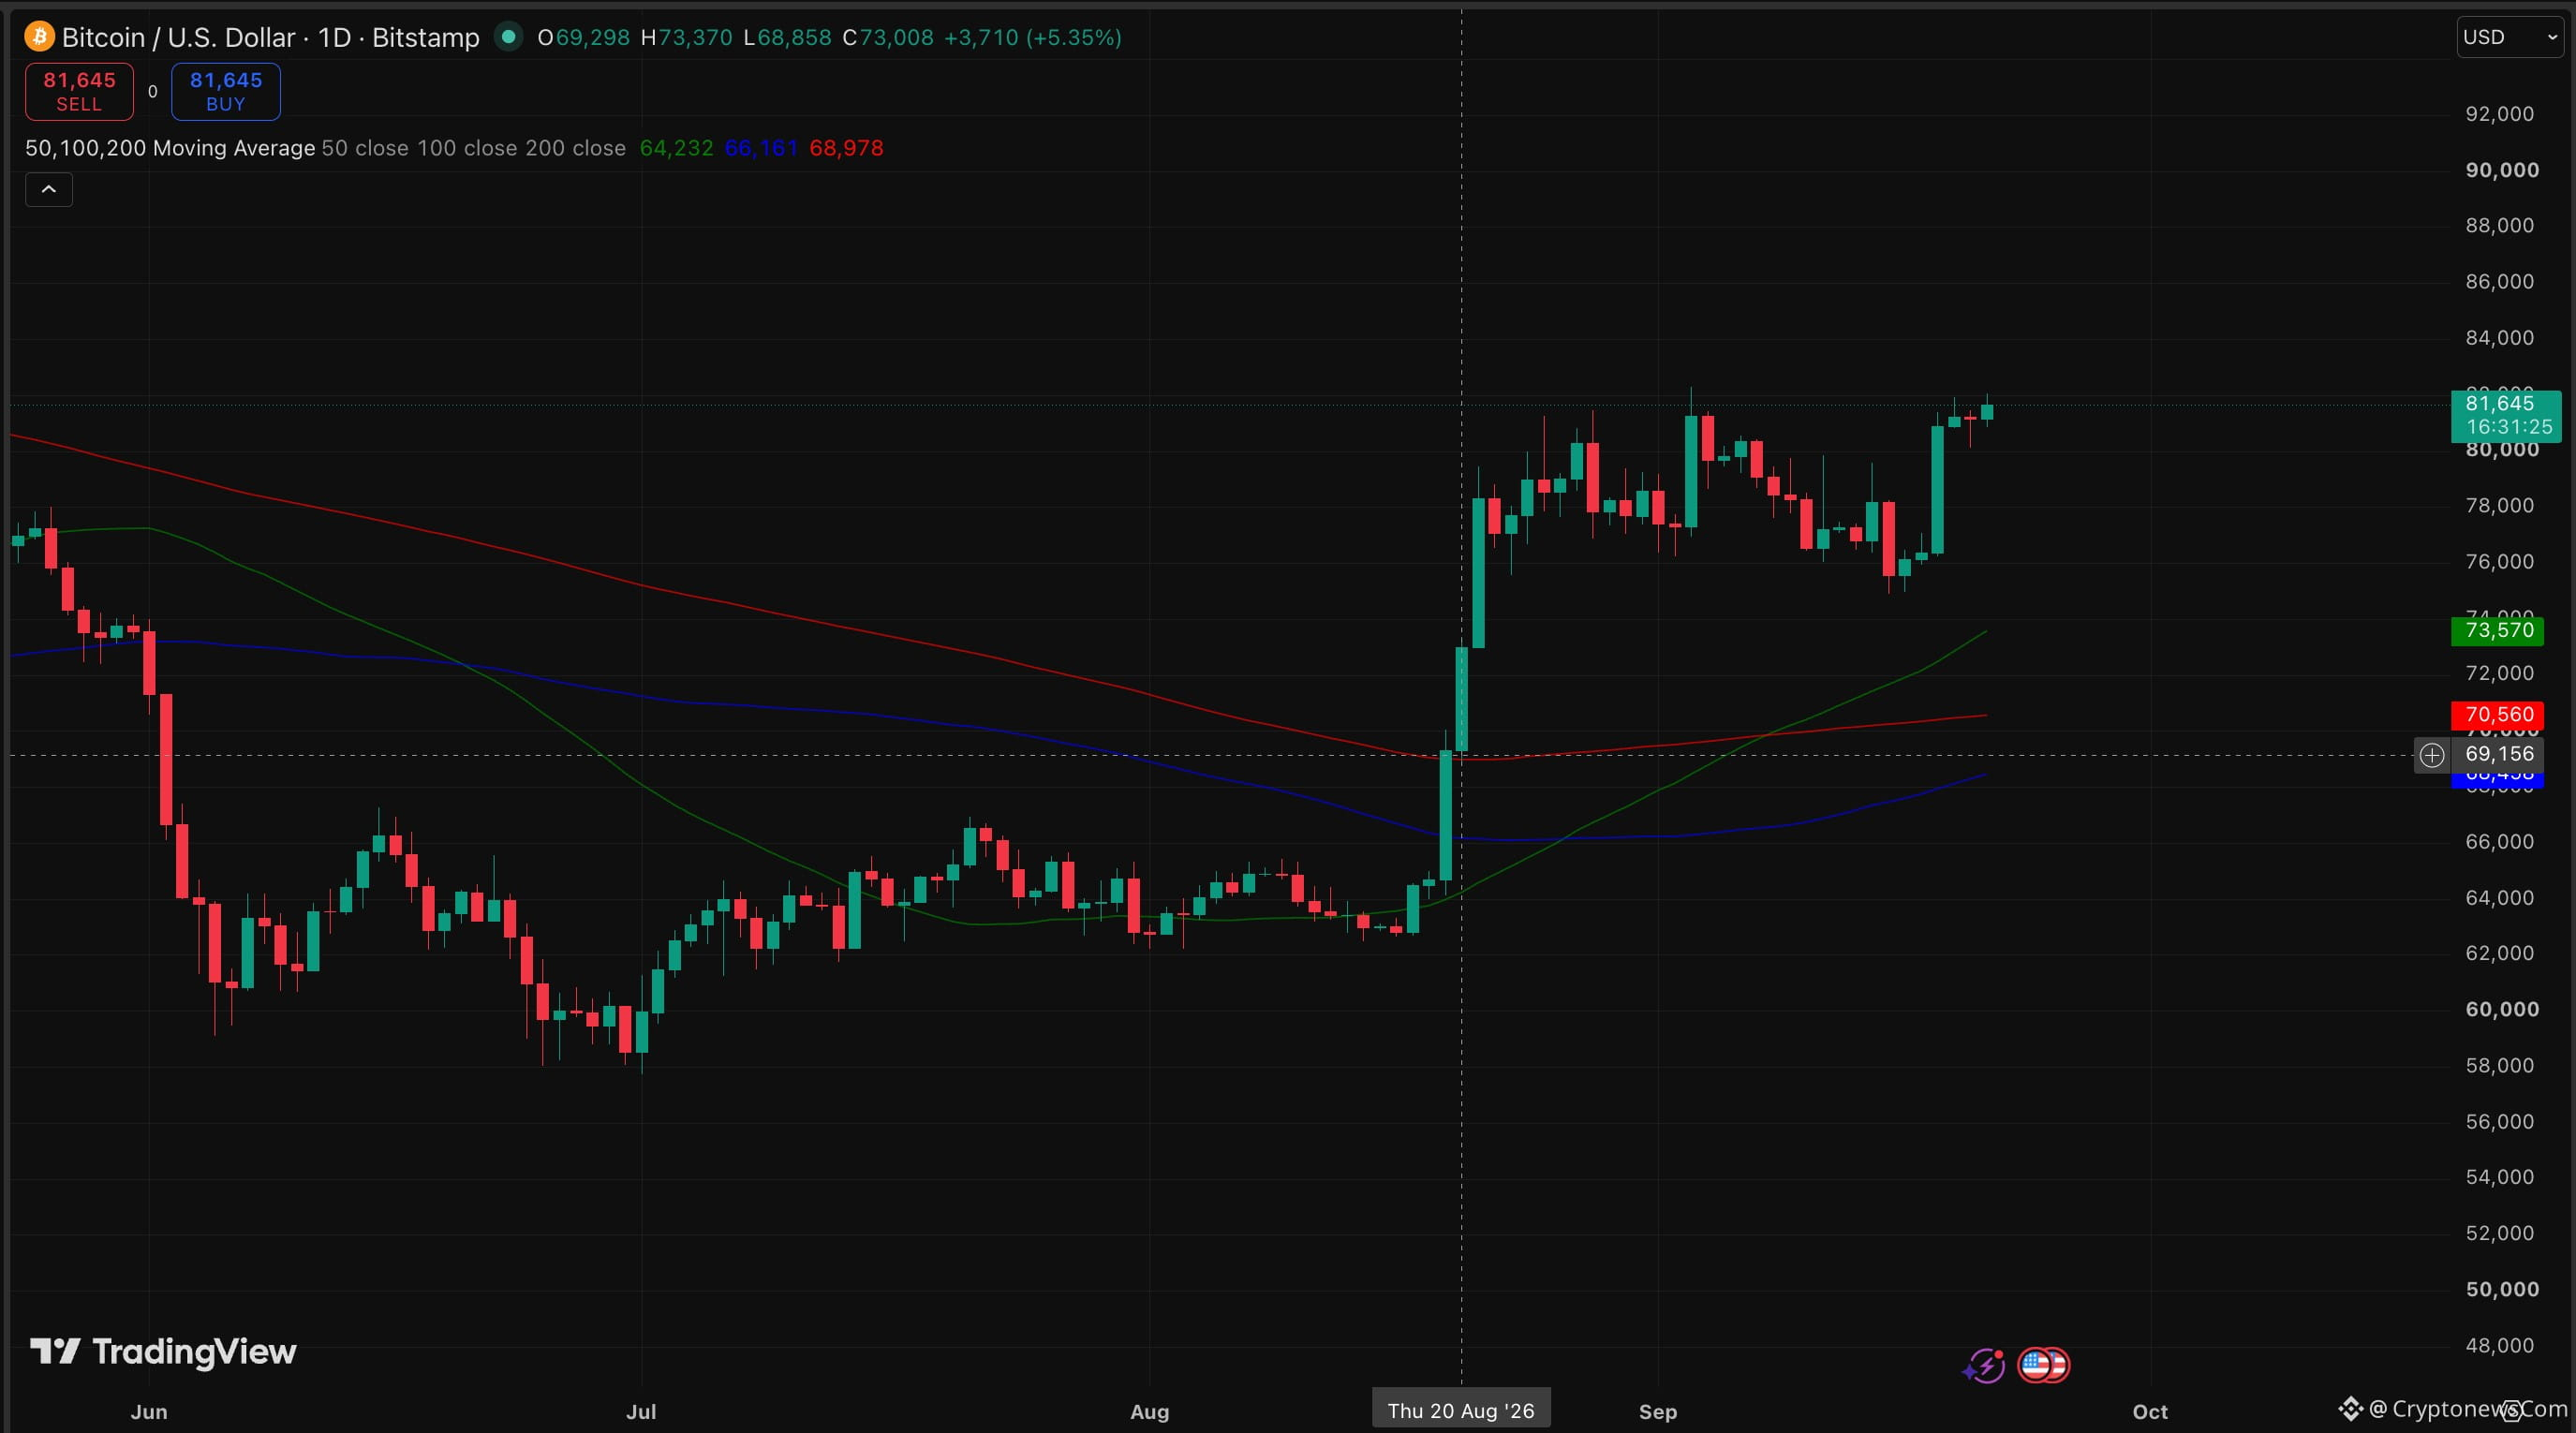Click the green 73,570 axis label
The image size is (2576, 1433).
click(x=2497, y=631)
